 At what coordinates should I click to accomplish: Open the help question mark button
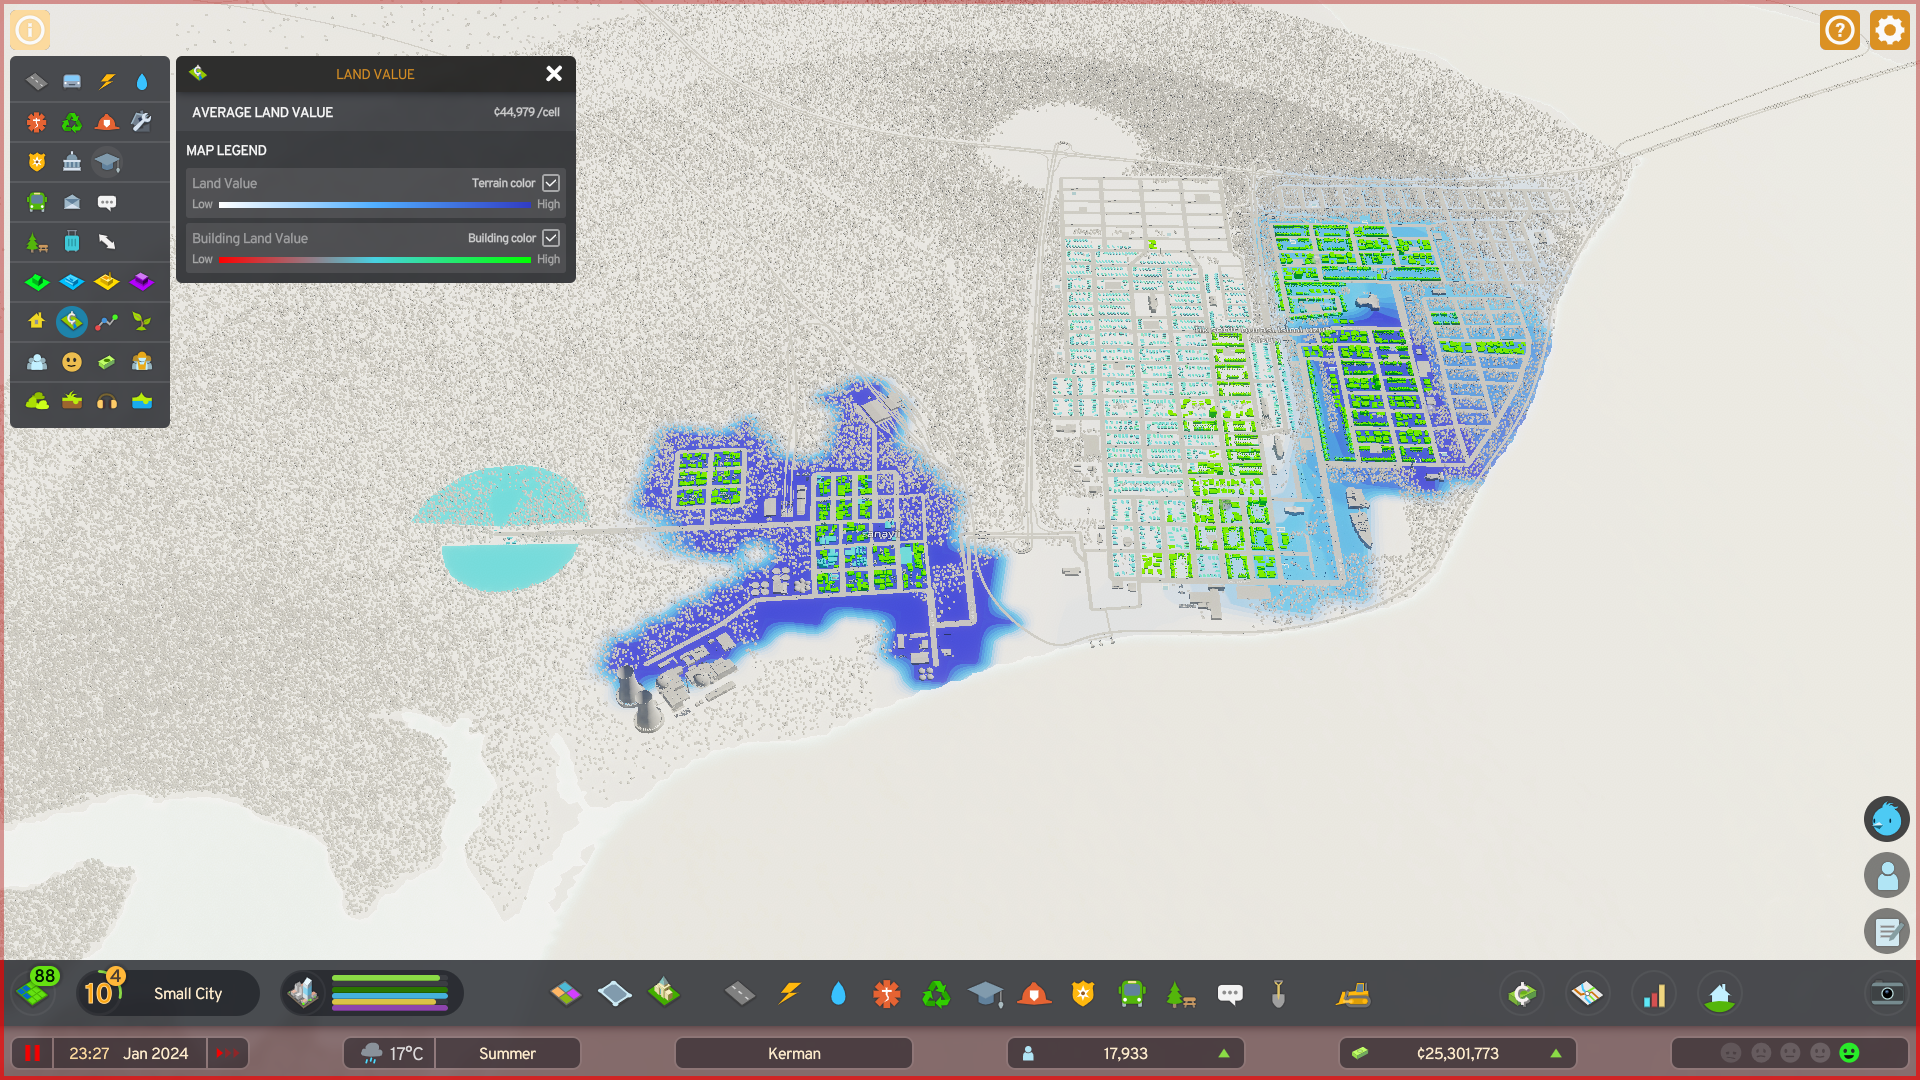coord(1840,30)
